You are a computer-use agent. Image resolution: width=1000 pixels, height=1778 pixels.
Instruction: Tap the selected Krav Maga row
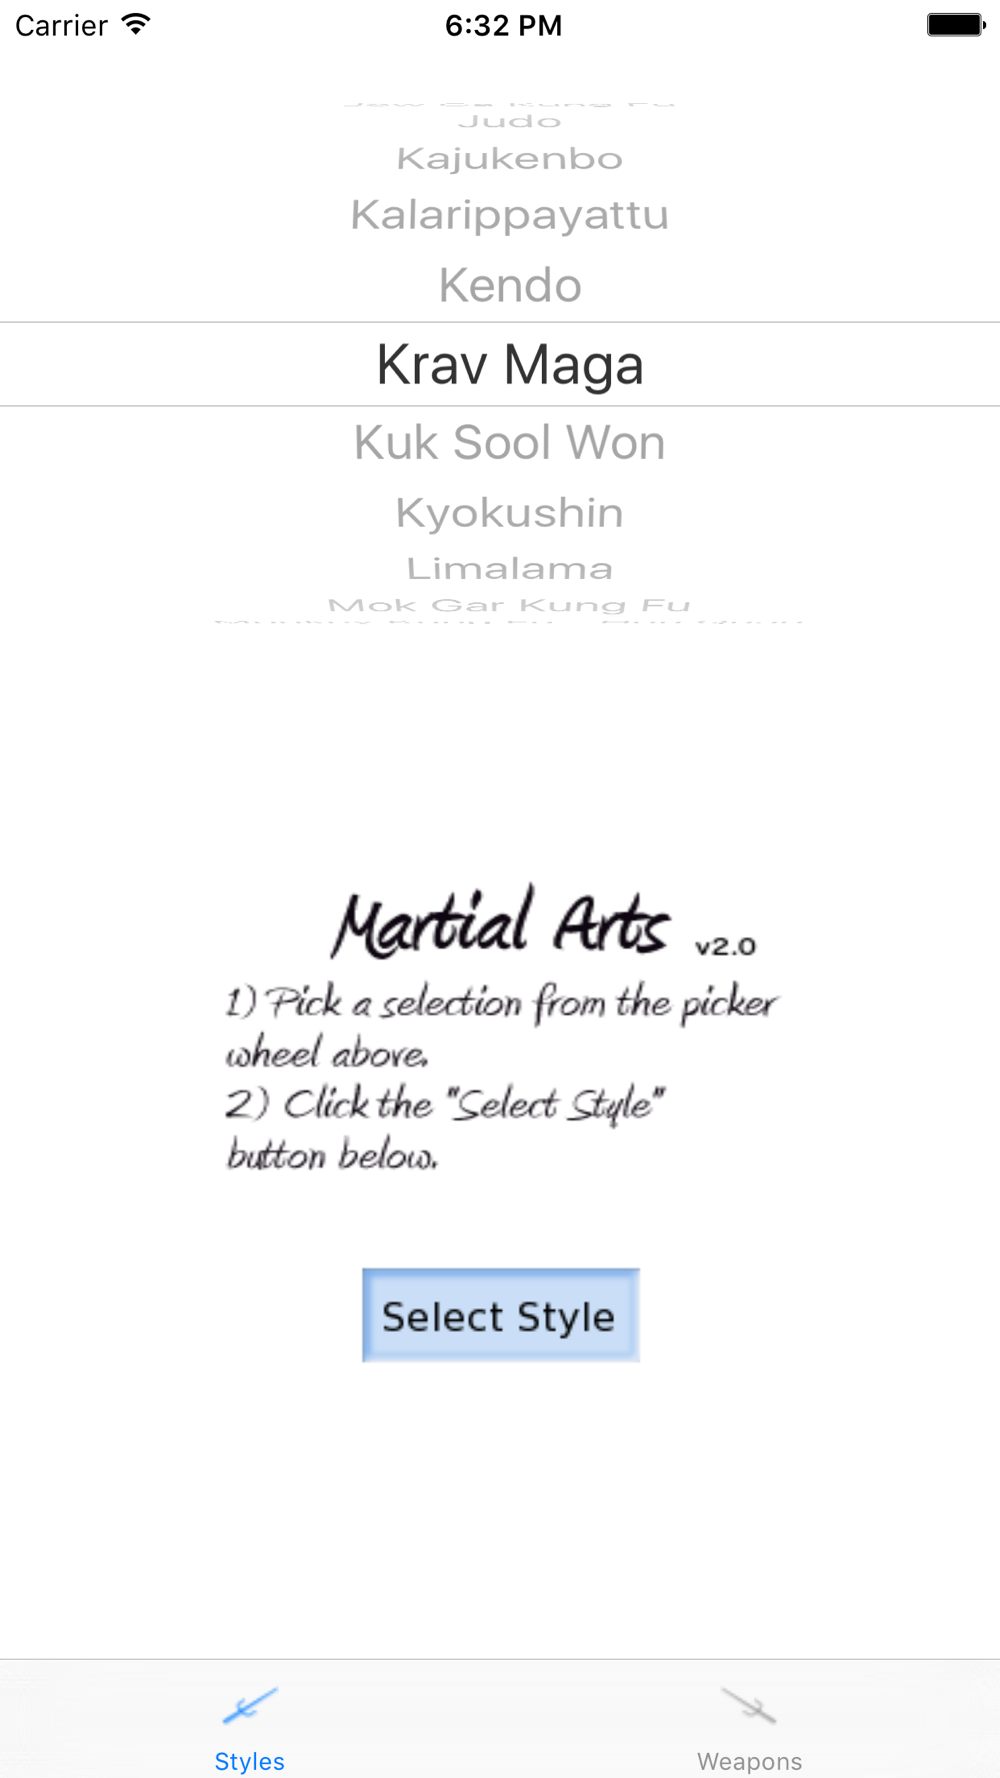coord(510,365)
